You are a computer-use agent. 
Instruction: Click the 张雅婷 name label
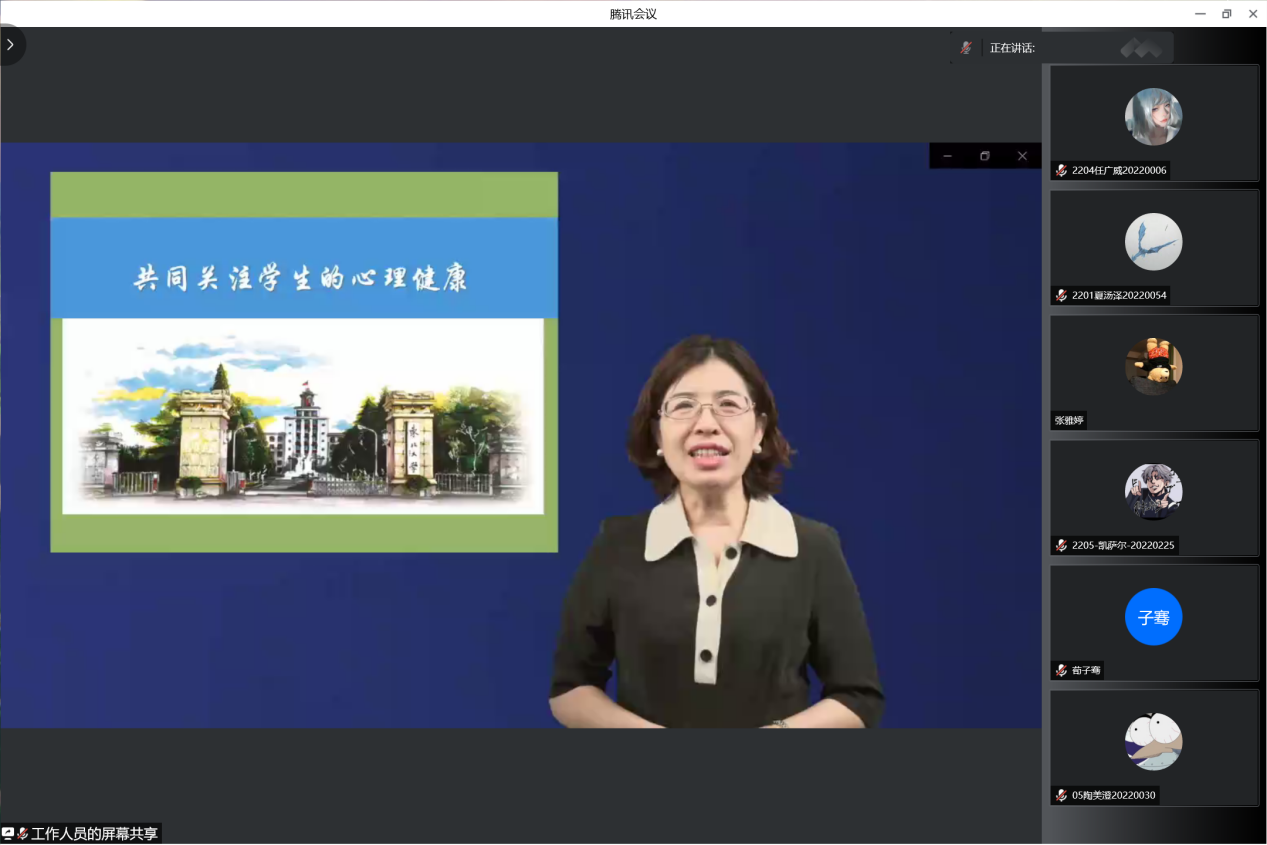(x=1068, y=421)
